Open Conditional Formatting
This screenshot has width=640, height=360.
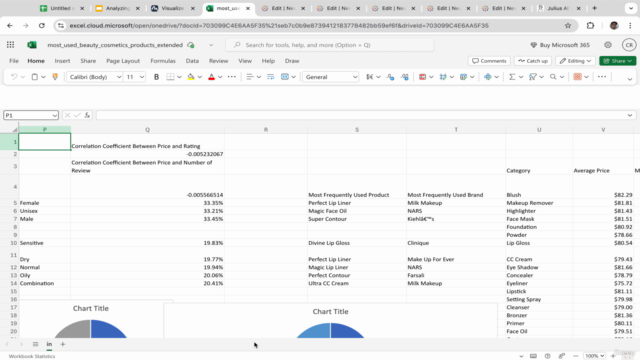pyautogui.click(x=422, y=77)
